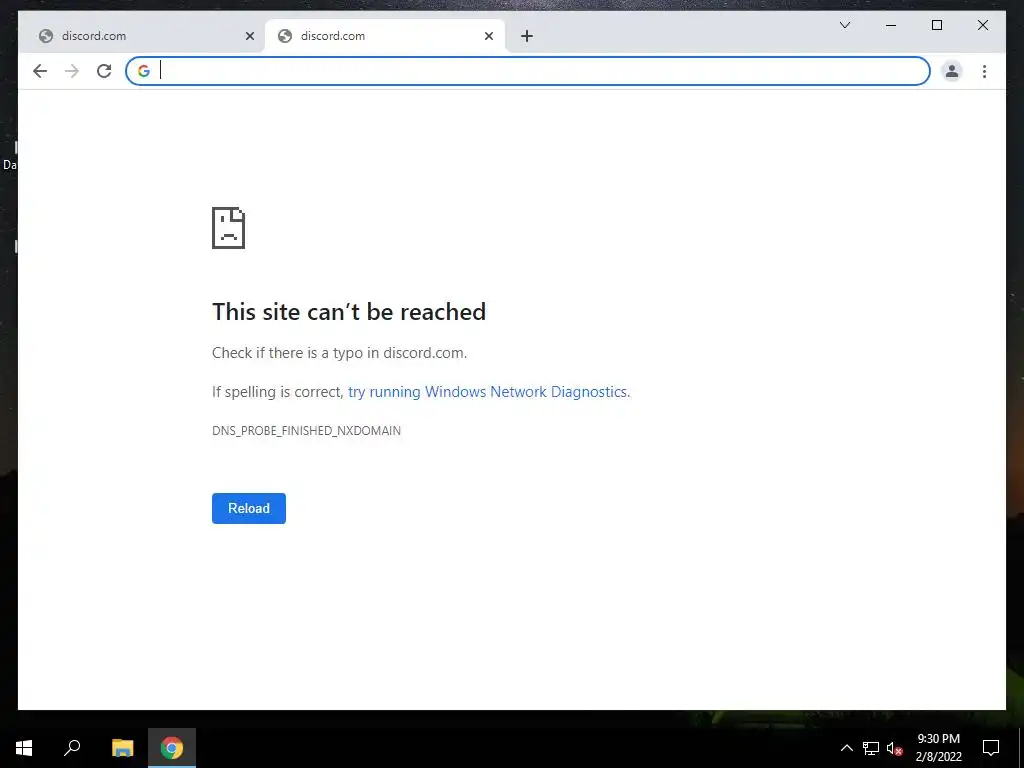Close the first discord.com tab
The height and width of the screenshot is (768, 1024).
pyautogui.click(x=249, y=36)
